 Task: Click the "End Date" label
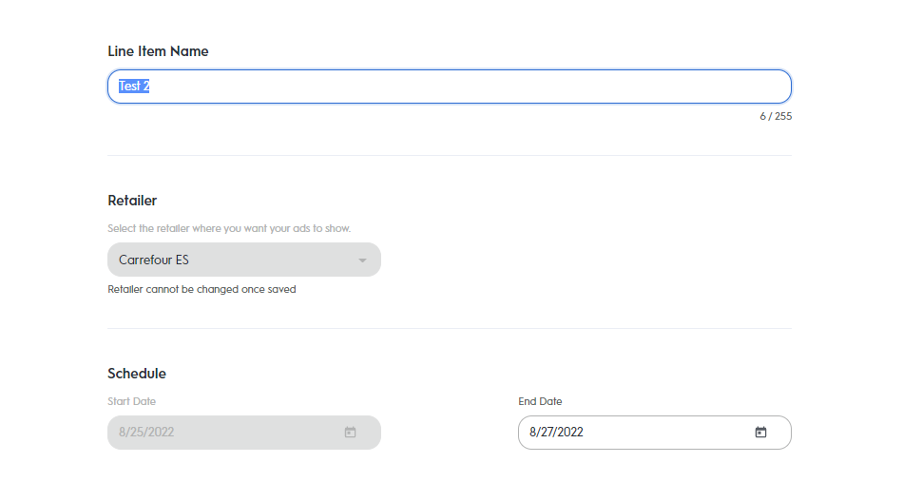(540, 401)
